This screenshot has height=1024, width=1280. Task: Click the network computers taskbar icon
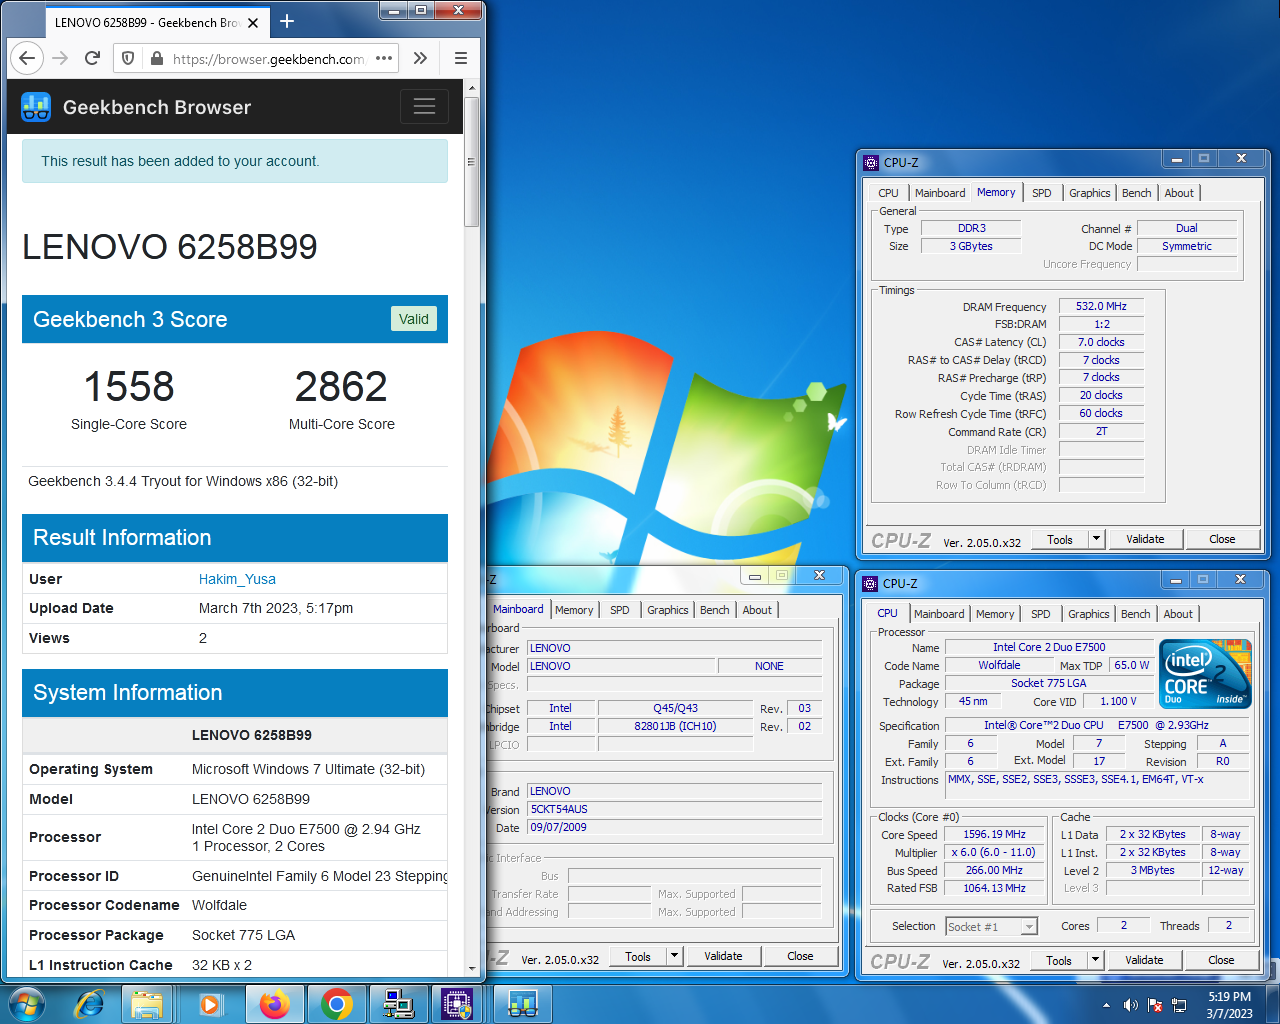(x=399, y=1004)
